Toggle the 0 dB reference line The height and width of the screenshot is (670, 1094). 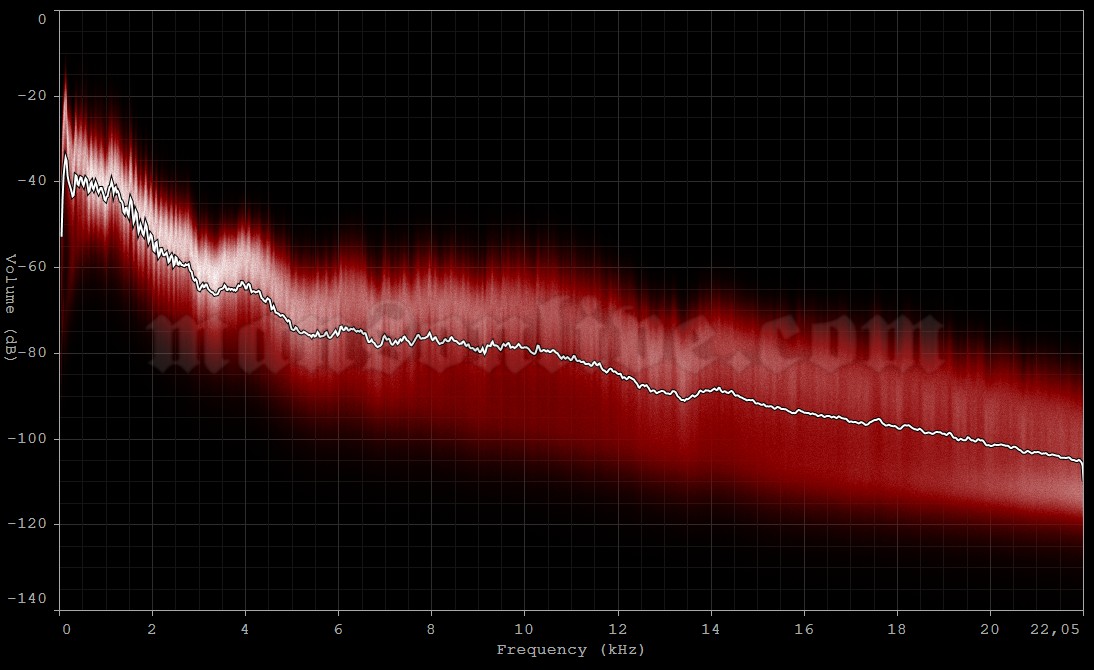point(400,10)
